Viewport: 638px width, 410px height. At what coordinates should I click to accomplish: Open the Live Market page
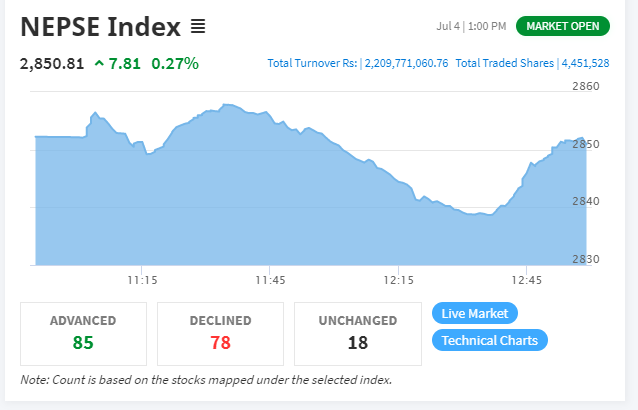coord(475,313)
